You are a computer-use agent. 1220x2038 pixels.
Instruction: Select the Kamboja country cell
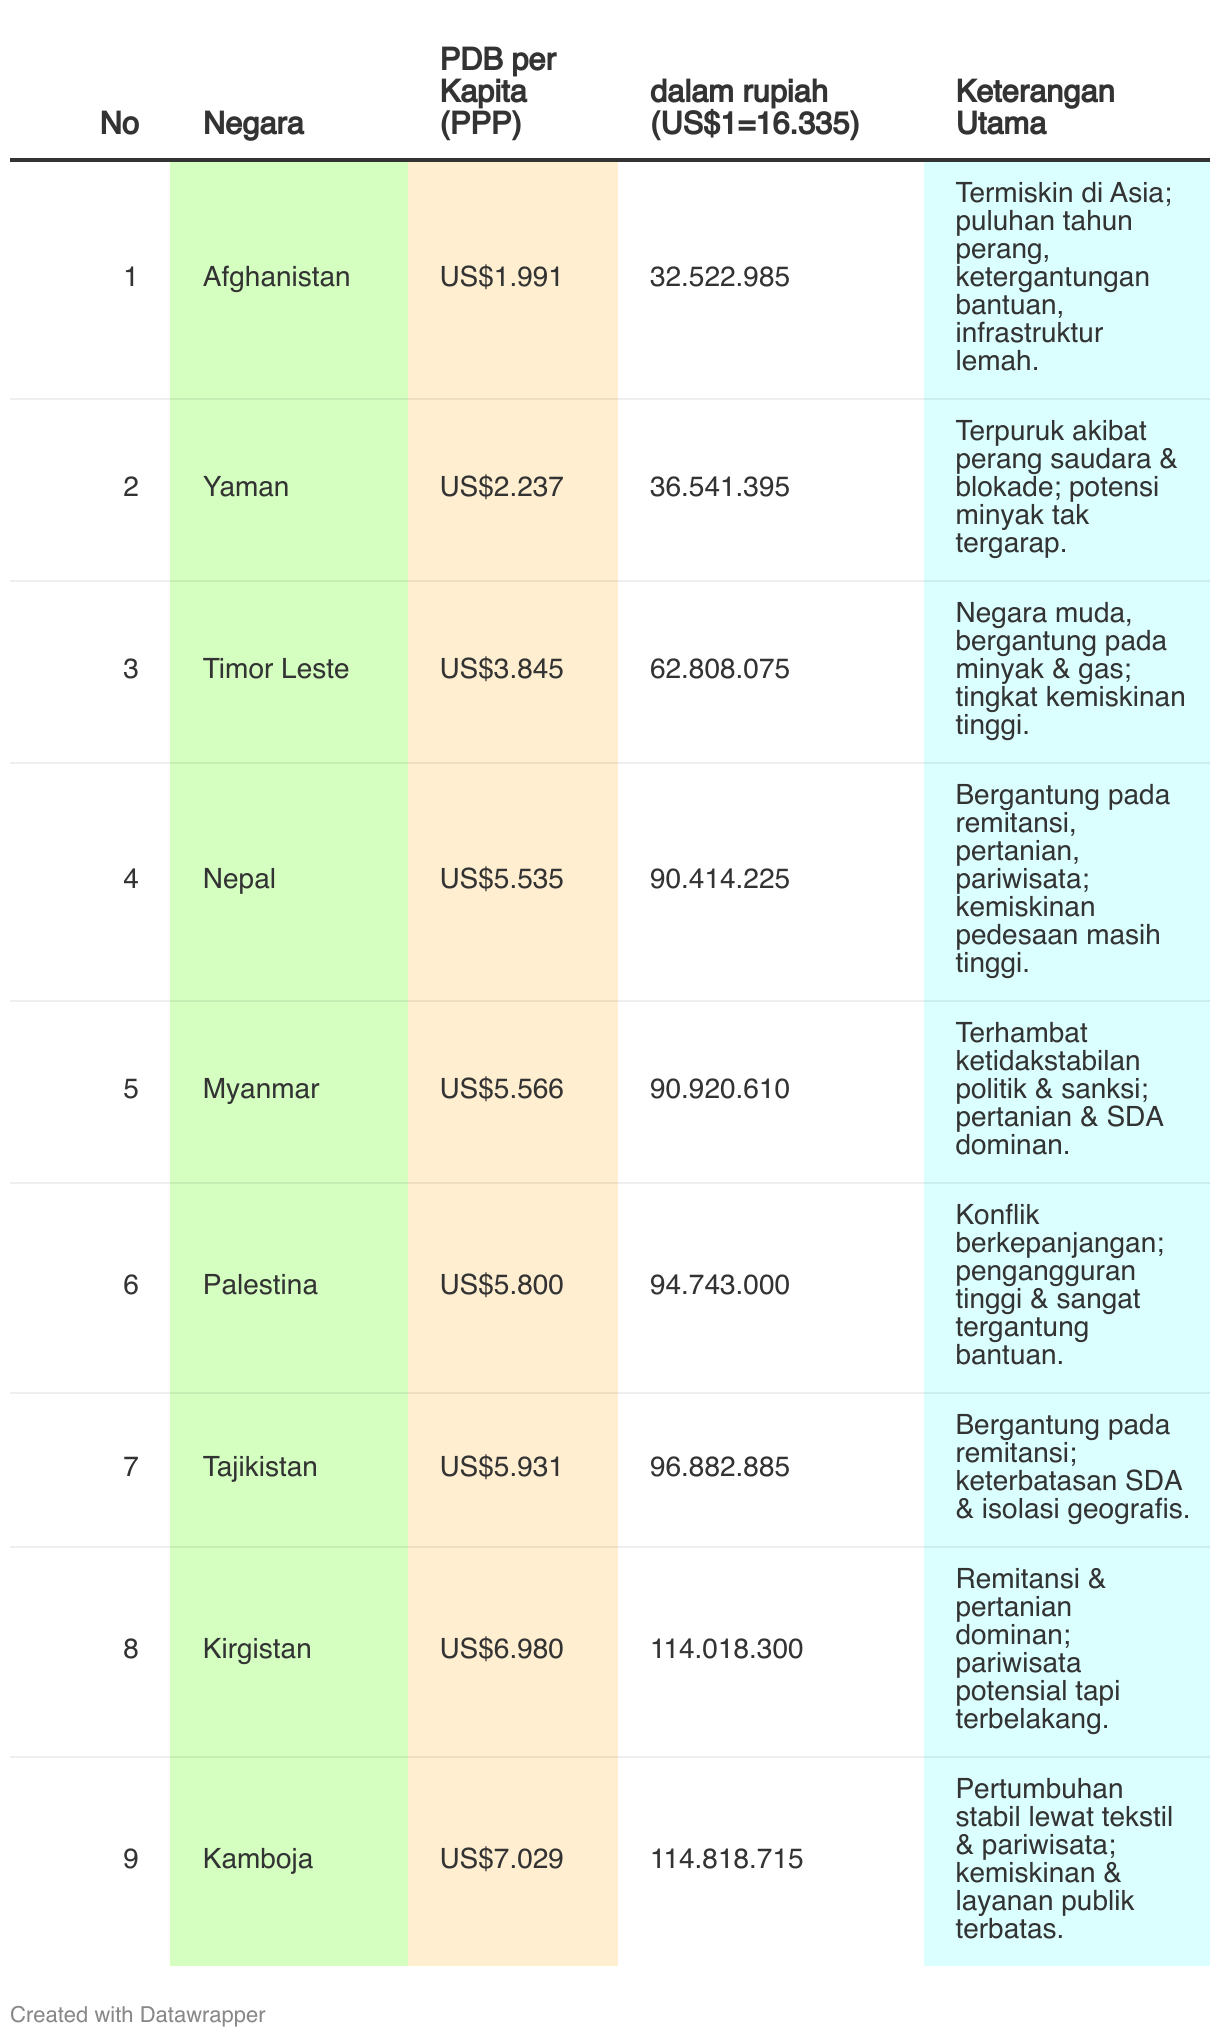289,1861
